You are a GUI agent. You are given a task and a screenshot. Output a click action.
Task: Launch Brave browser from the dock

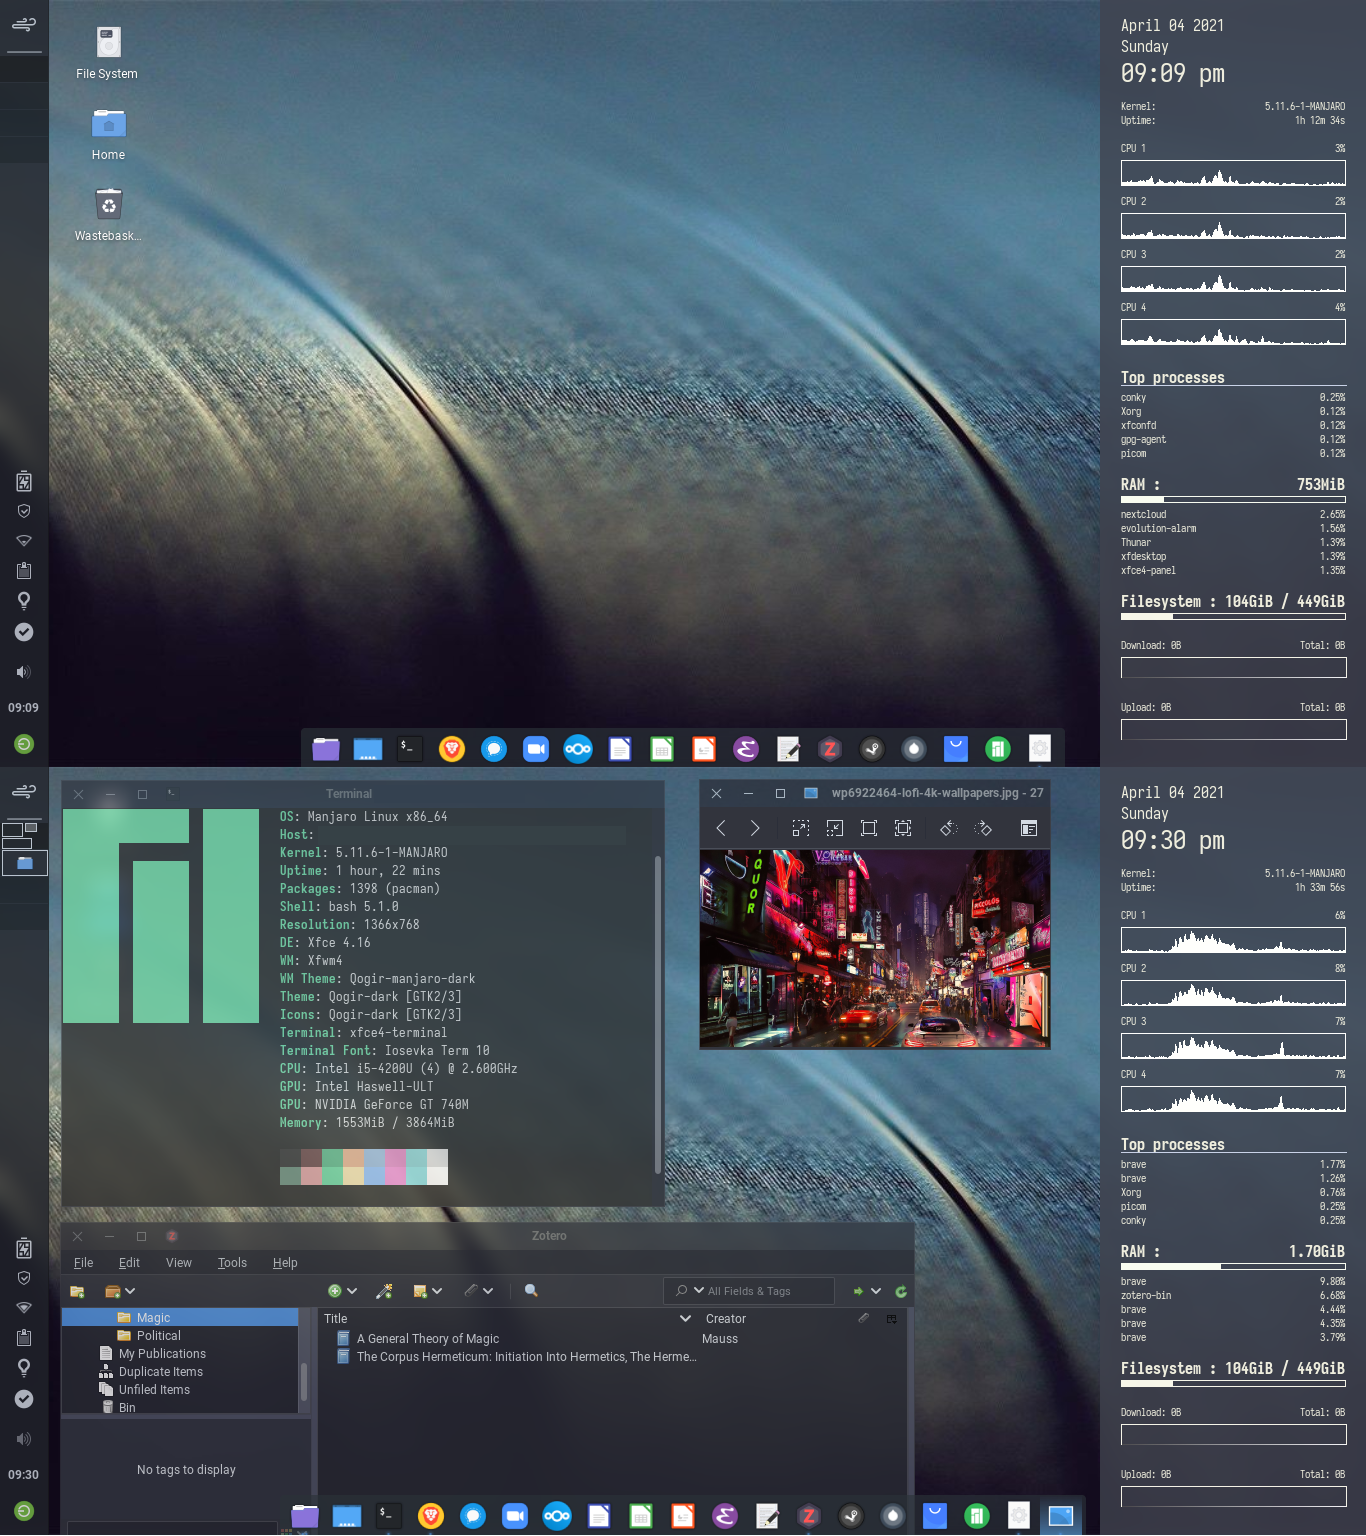(451, 748)
